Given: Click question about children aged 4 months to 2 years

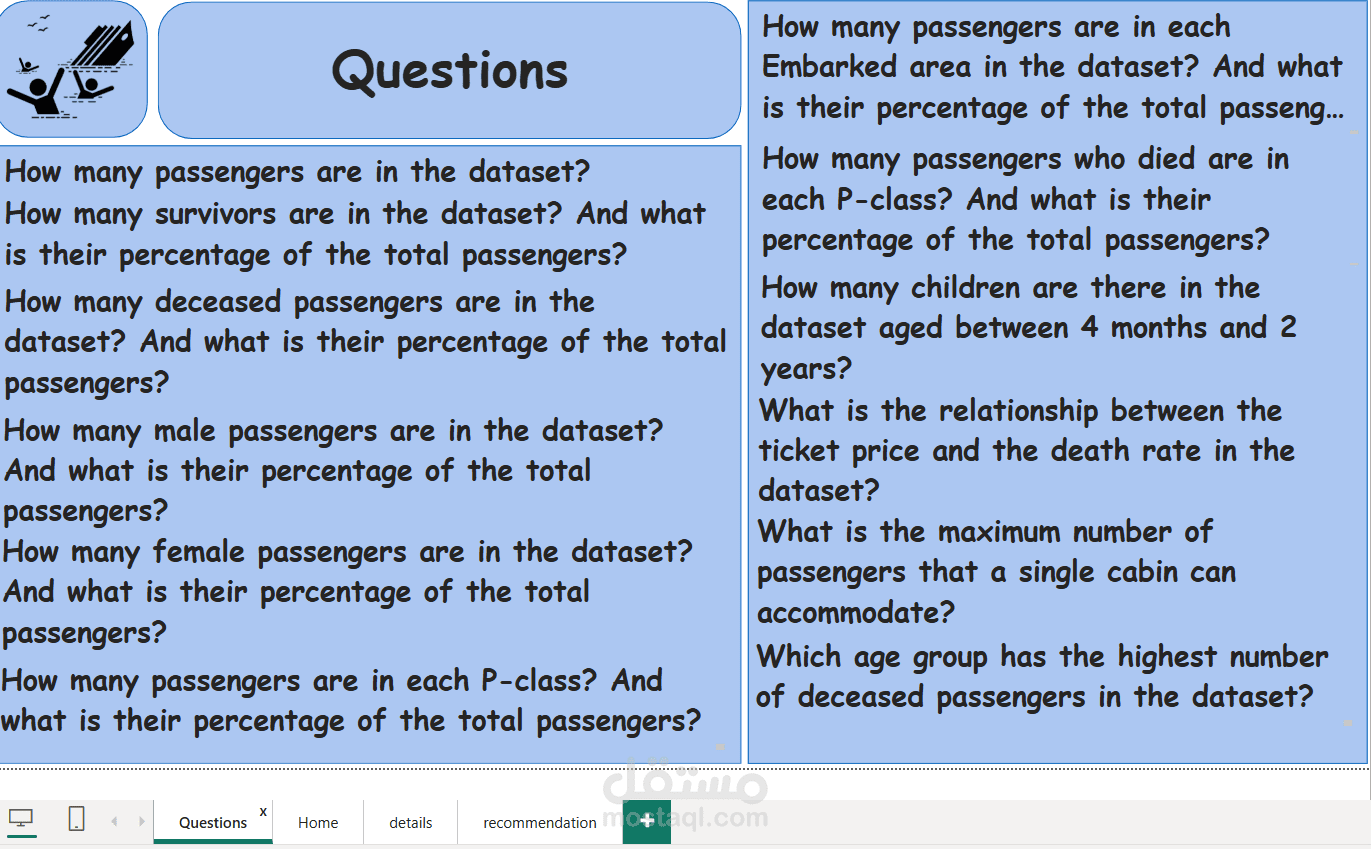Looking at the screenshot, I should click(1029, 328).
